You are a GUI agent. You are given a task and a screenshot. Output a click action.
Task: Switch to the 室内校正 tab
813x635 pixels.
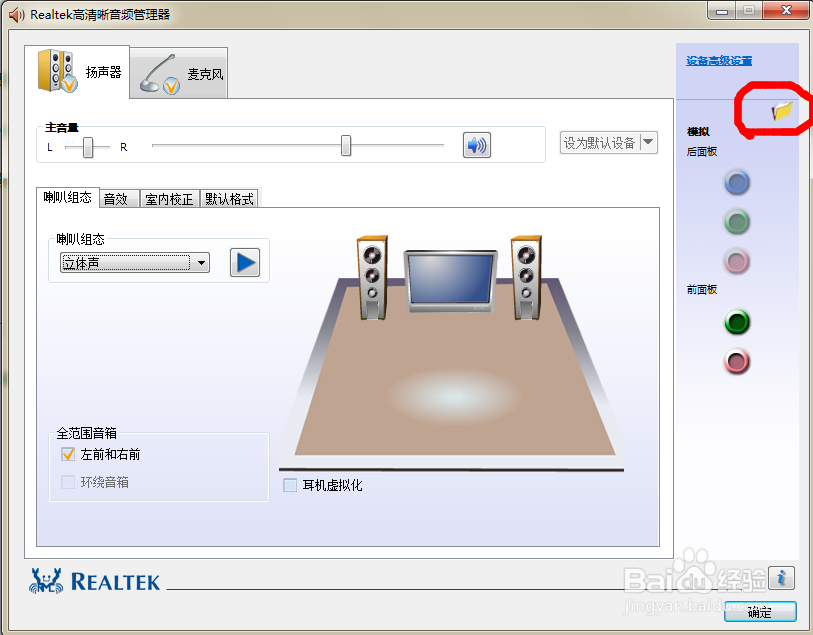click(x=169, y=197)
